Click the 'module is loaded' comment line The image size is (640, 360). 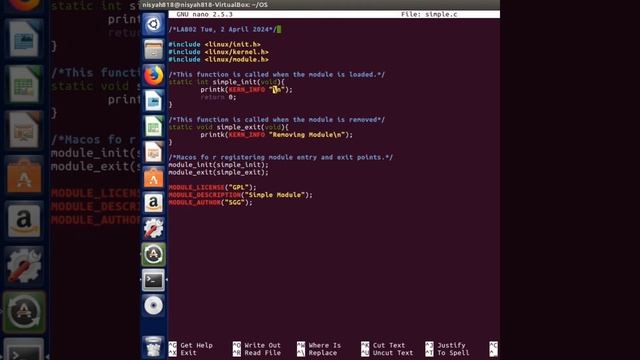[x=277, y=75]
